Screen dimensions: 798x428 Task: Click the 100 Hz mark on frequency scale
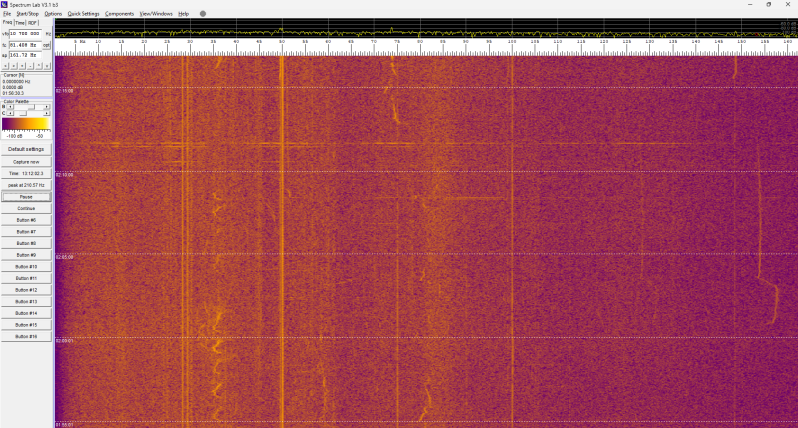pos(512,42)
